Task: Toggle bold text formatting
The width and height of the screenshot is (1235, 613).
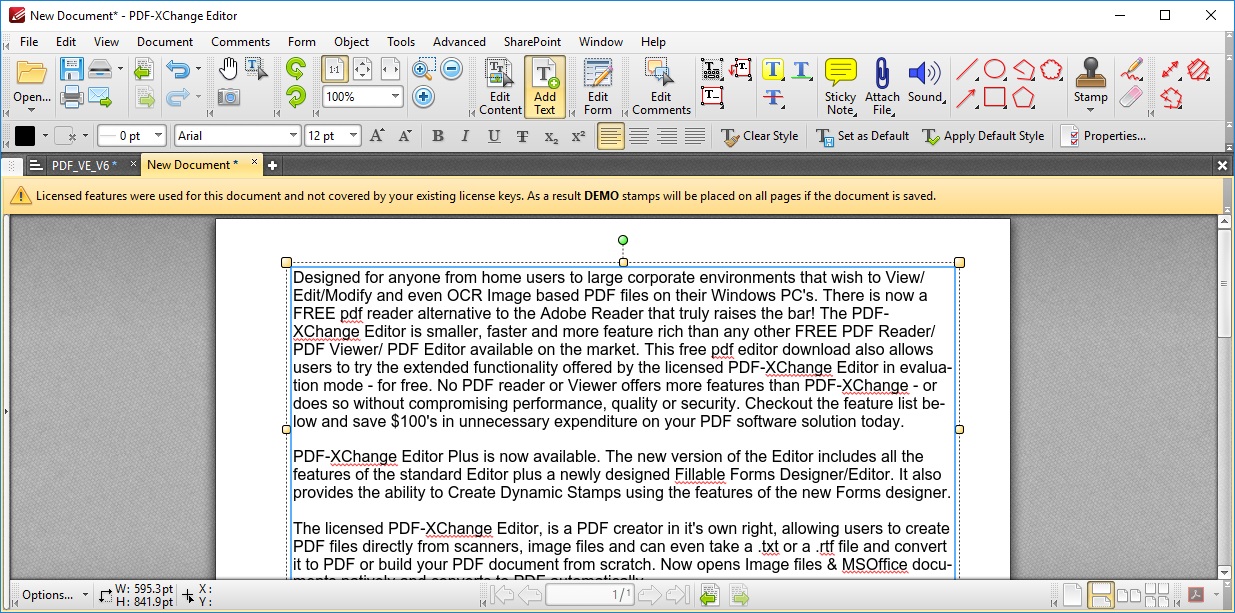Action: pos(437,135)
